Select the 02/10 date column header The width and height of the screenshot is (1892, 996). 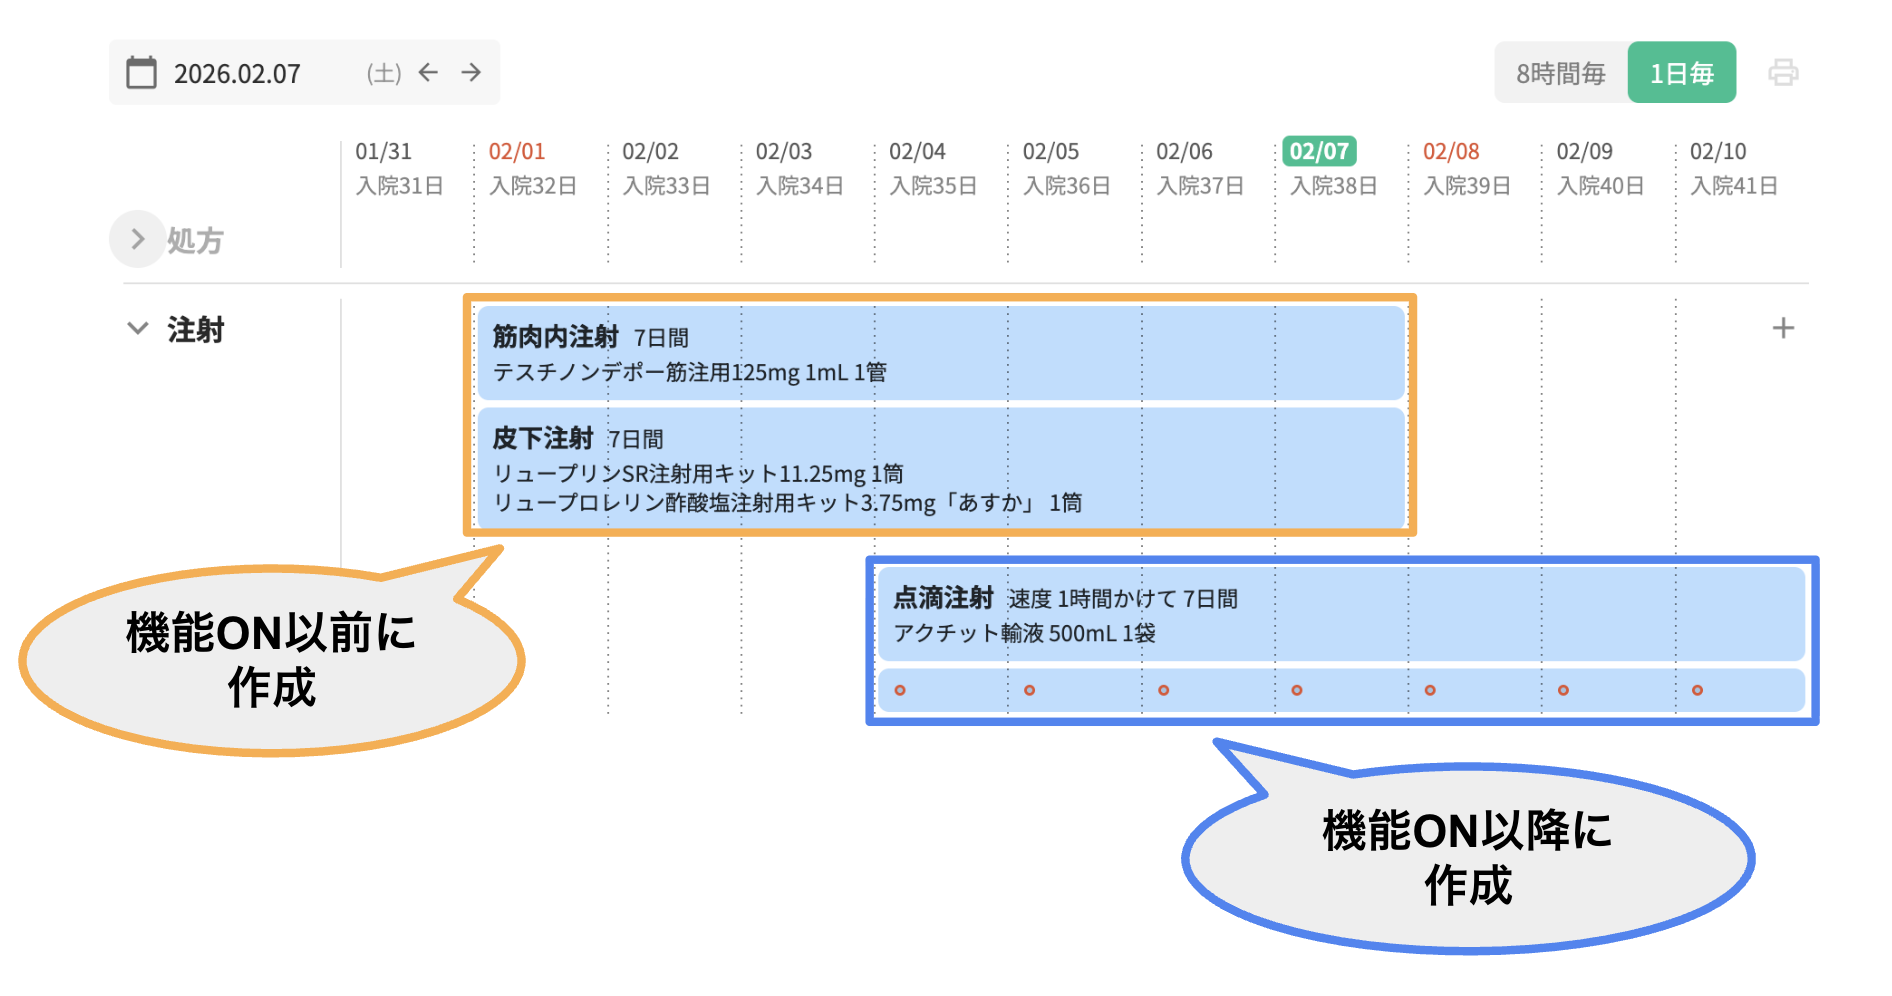click(1718, 152)
